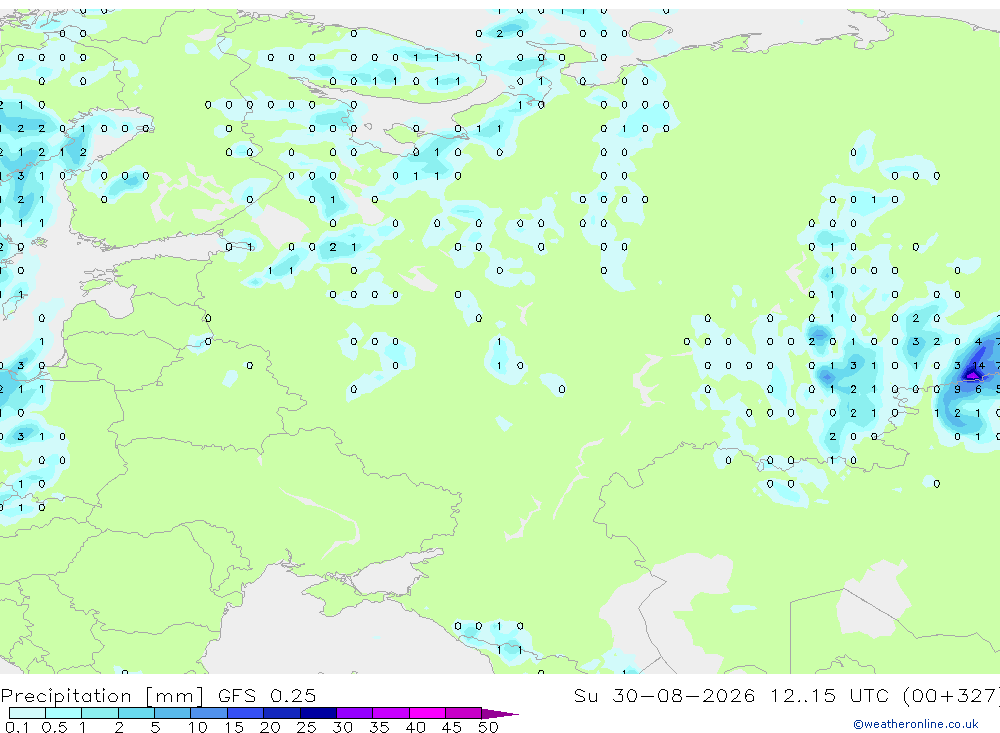
Task: Pick the legend swatch between 2 and 5
Action: tap(136, 713)
